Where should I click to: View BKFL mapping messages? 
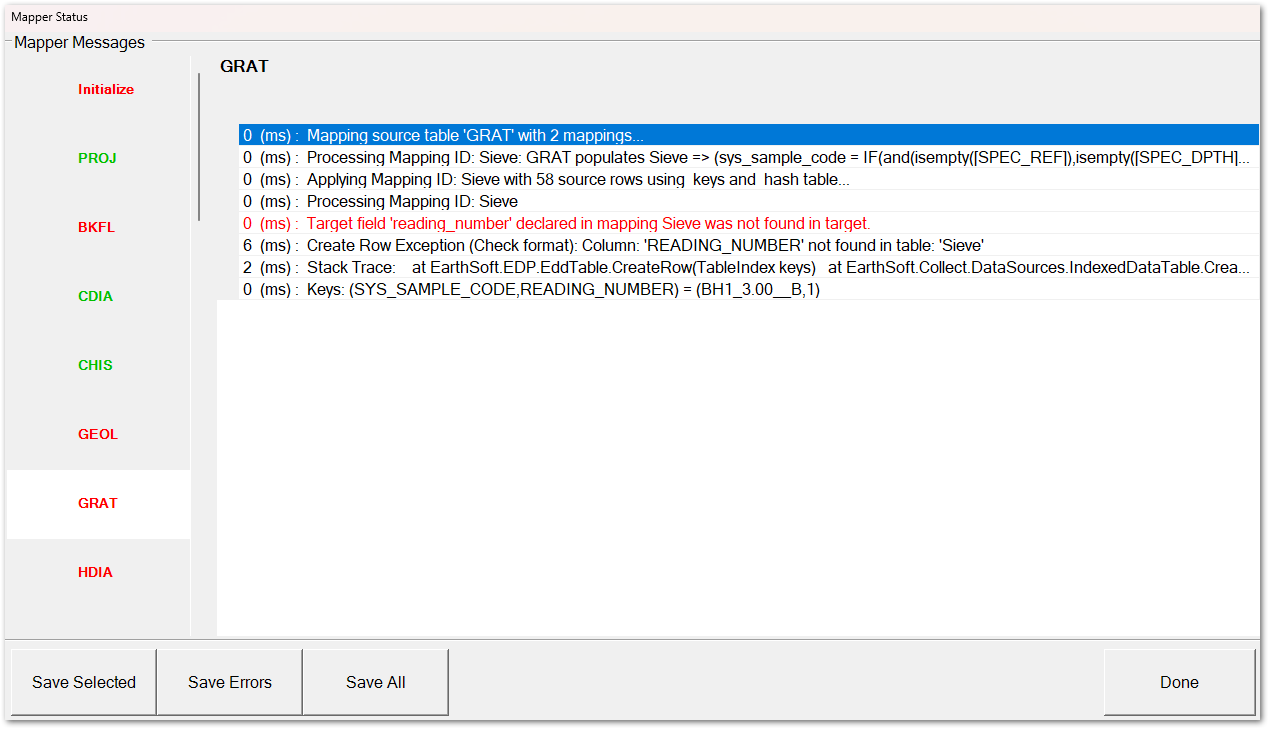point(95,227)
